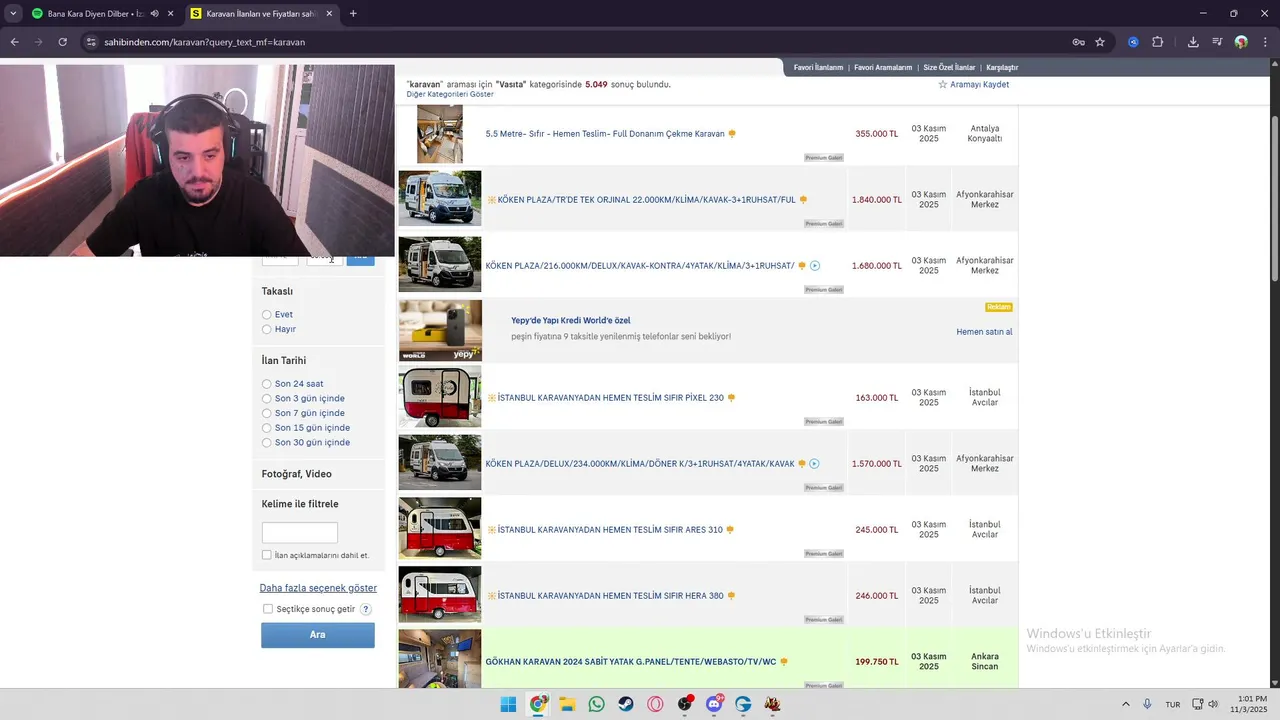
Task: Focus Kelime ile filtrele text field
Action: pyautogui.click(x=300, y=533)
